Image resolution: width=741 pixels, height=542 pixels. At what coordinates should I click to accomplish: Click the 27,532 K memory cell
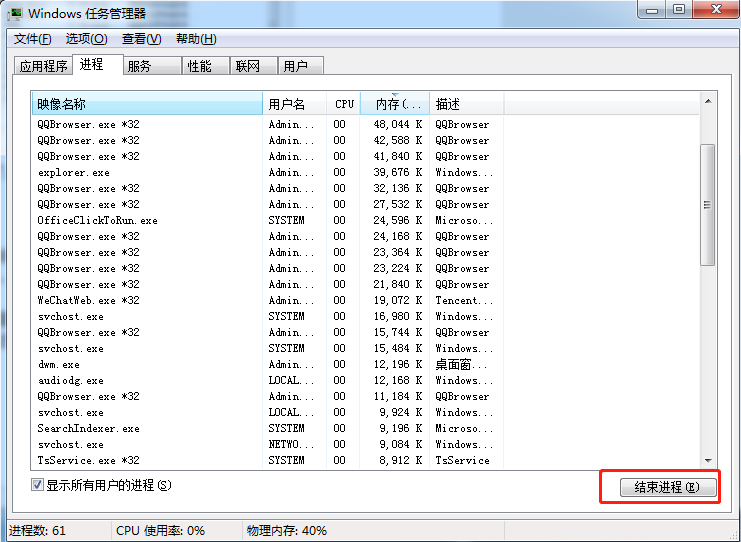pyautogui.click(x=398, y=204)
